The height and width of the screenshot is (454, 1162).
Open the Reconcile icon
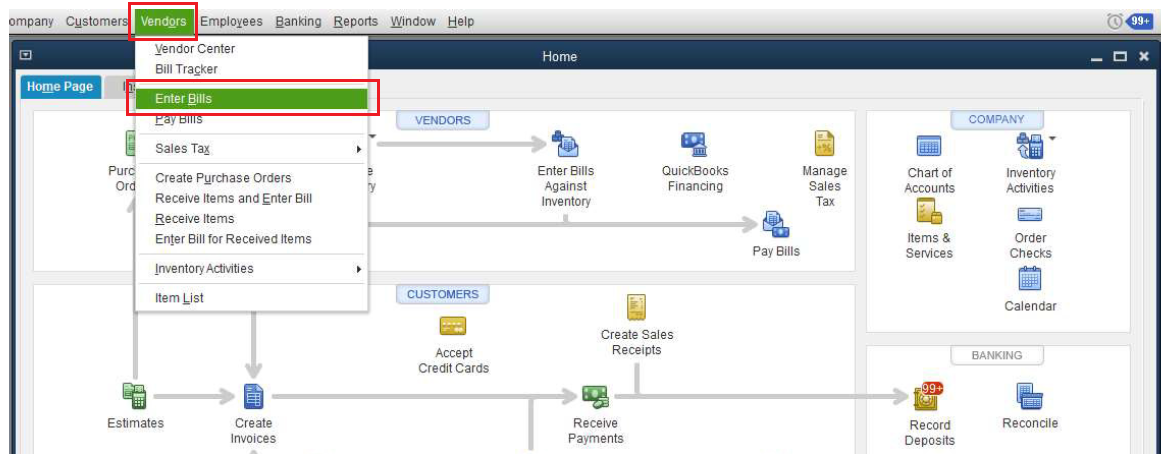coord(1029,396)
